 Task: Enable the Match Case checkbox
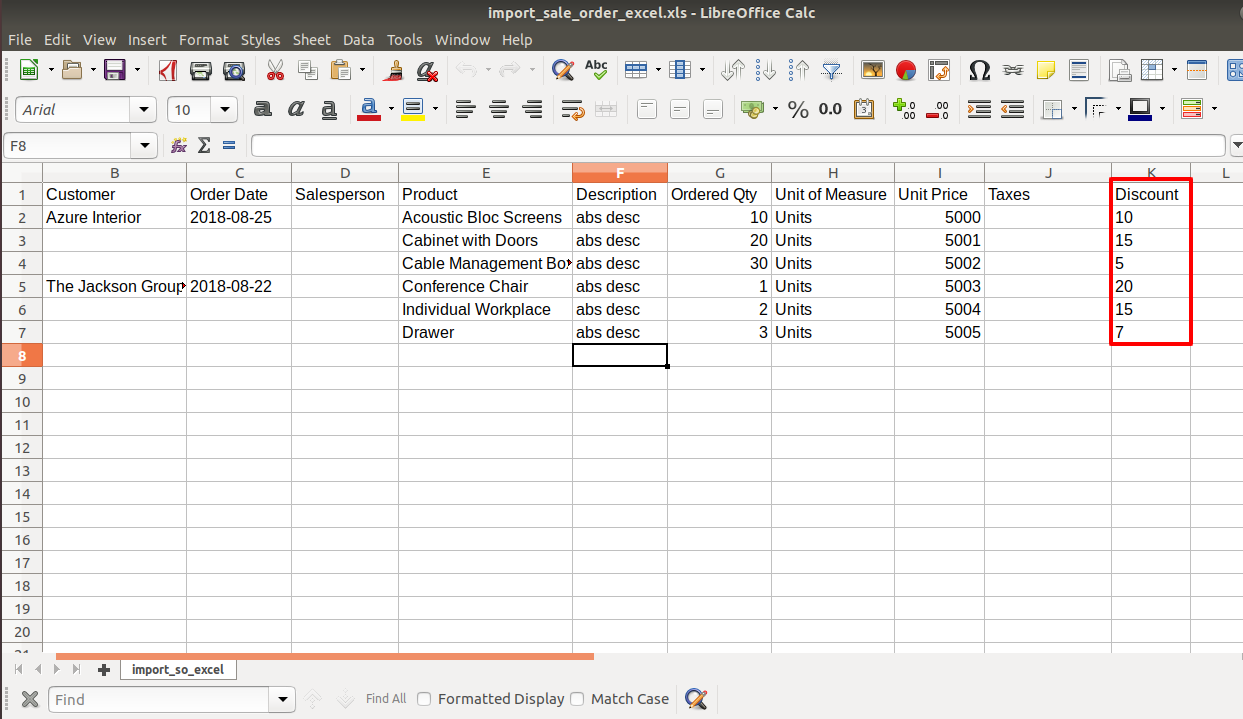[x=577, y=699]
